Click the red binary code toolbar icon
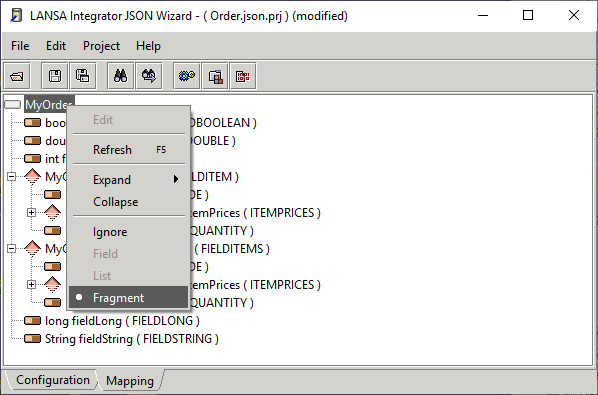 pyautogui.click(x=243, y=76)
